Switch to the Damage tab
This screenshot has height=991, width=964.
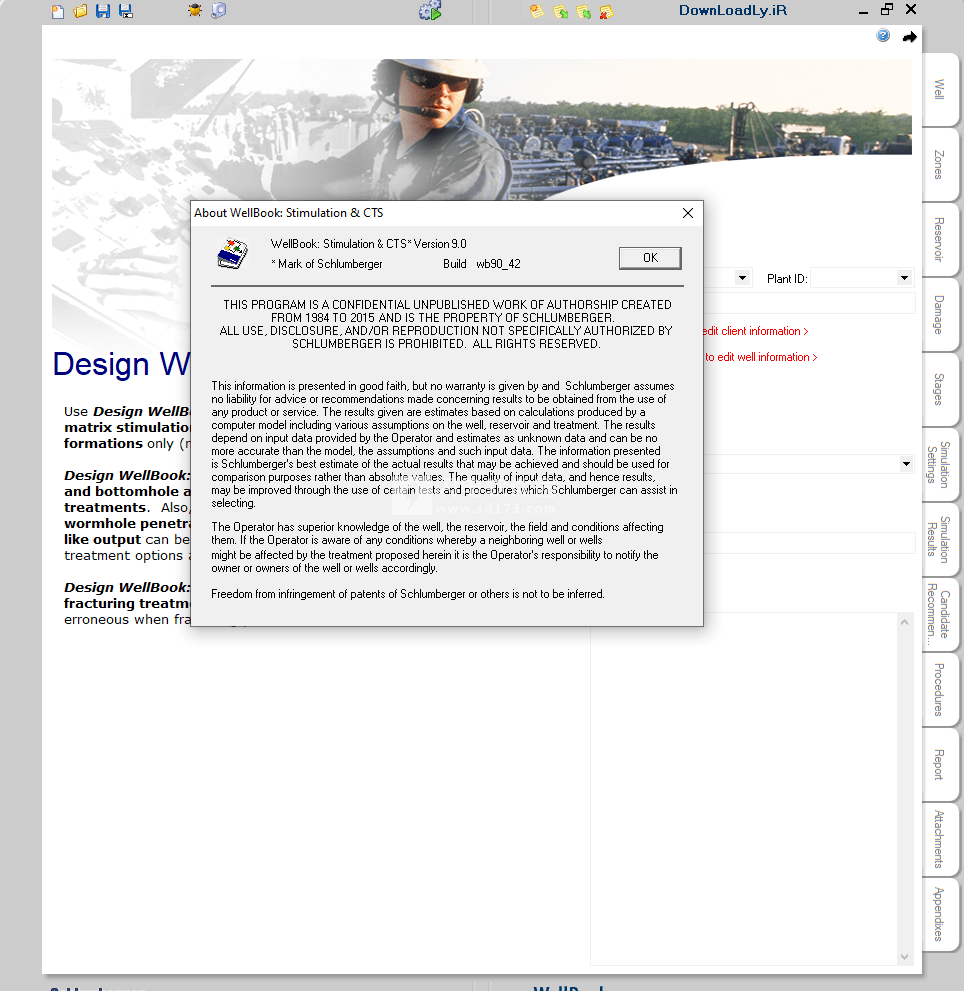point(940,315)
